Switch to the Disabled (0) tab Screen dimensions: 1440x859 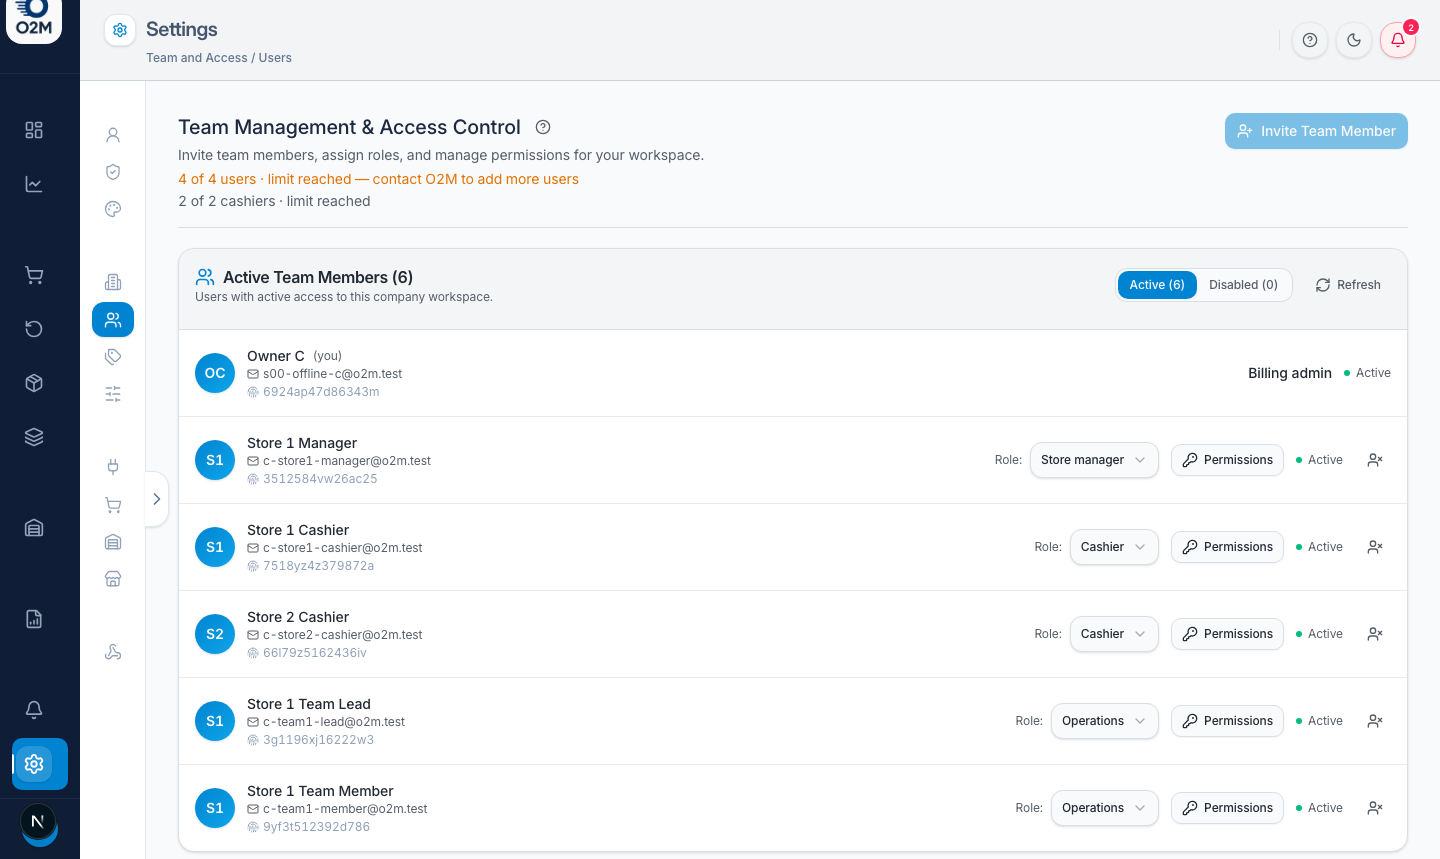coord(1243,285)
